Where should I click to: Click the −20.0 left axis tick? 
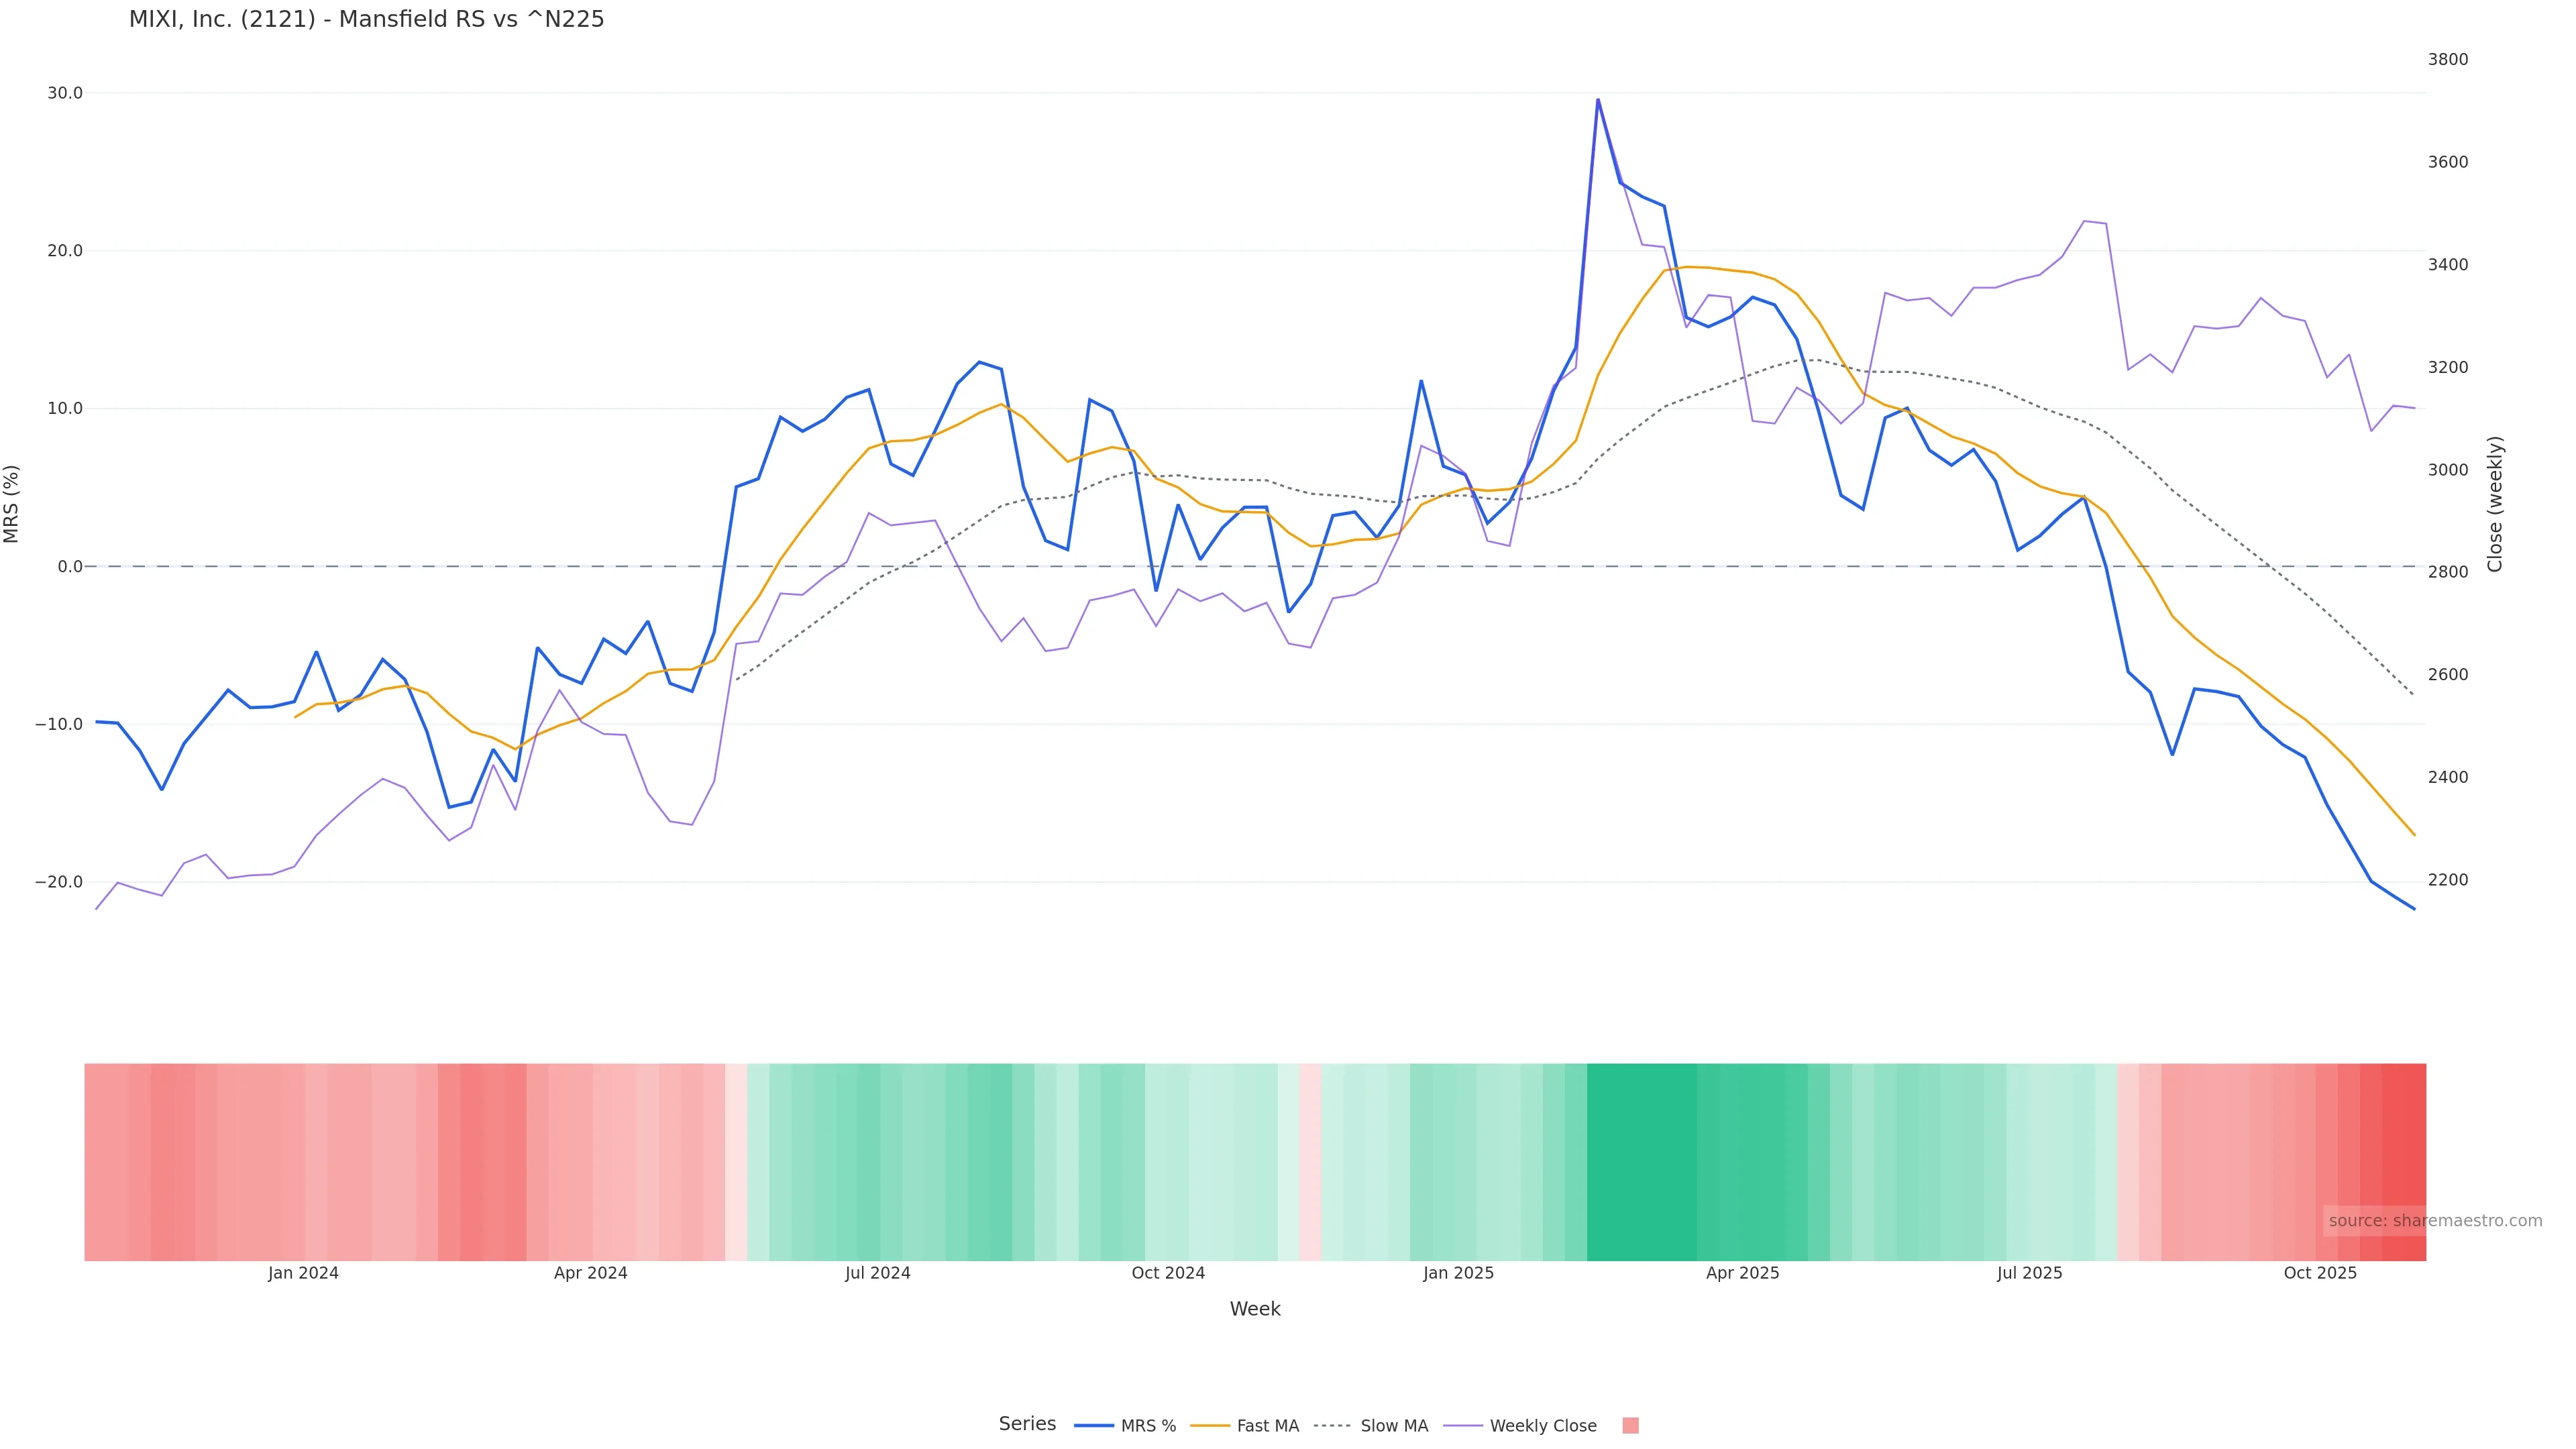coord(59,882)
